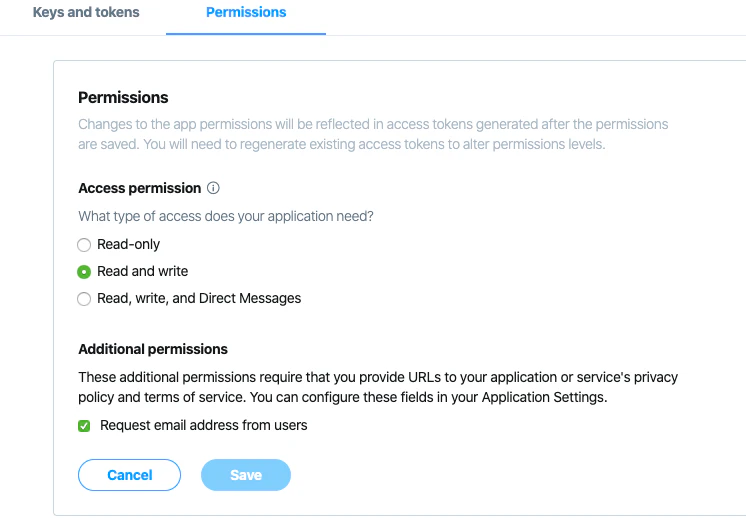Select the Permissions tab
Viewport: 746px width, 518px height.
click(x=246, y=12)
